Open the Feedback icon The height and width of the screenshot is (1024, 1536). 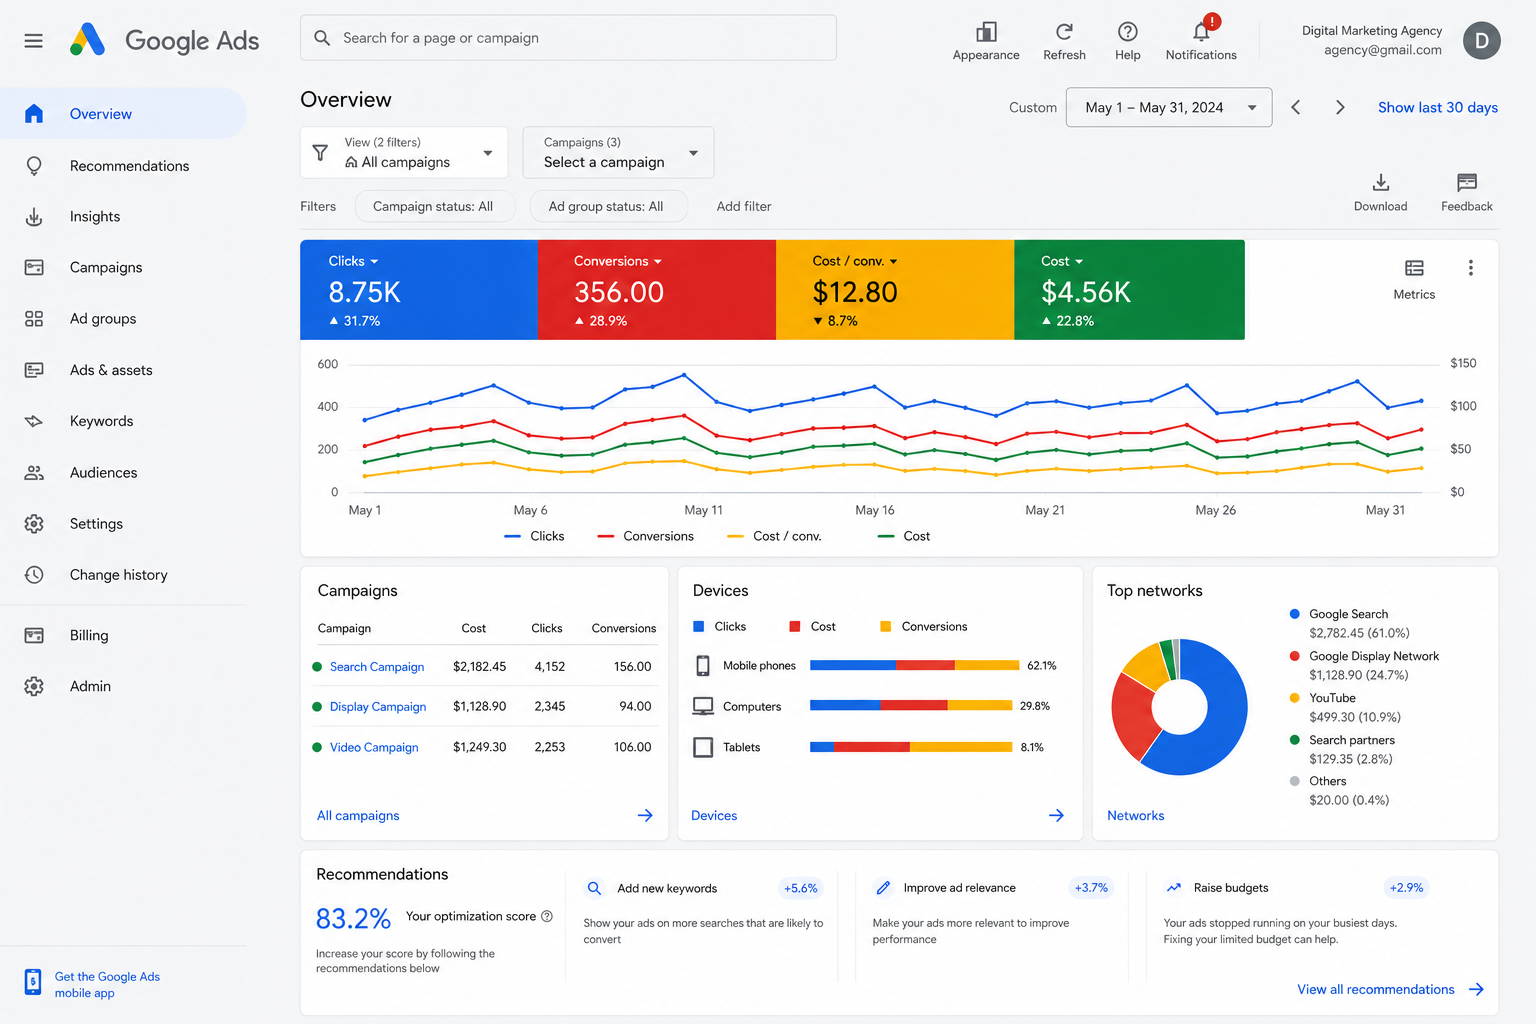[x=1466, y=182]
